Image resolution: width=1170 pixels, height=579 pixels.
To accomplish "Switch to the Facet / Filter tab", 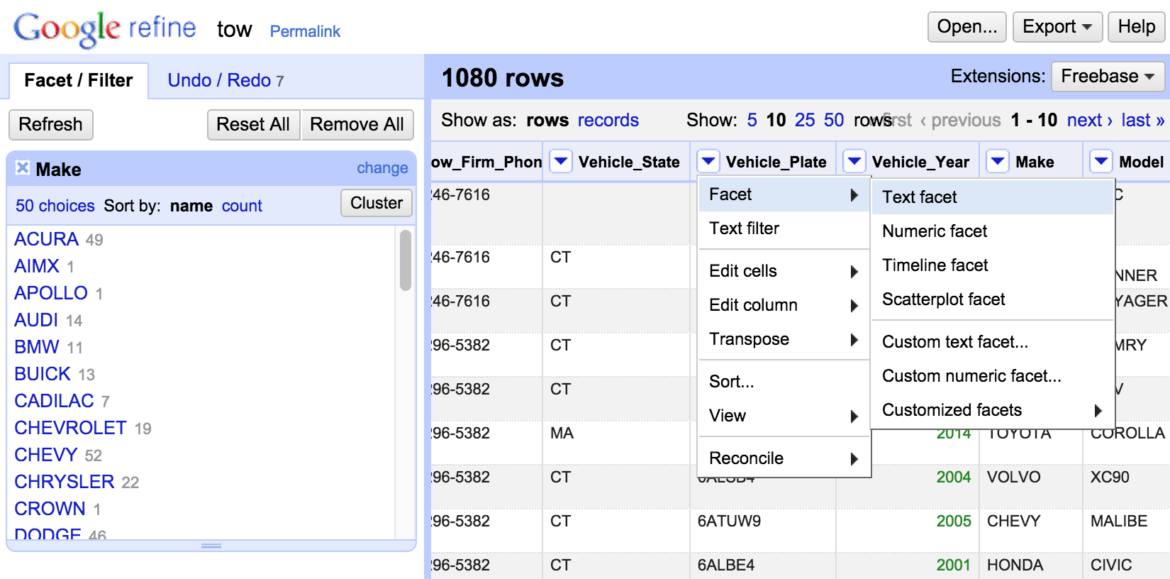I will click(78, 81).
